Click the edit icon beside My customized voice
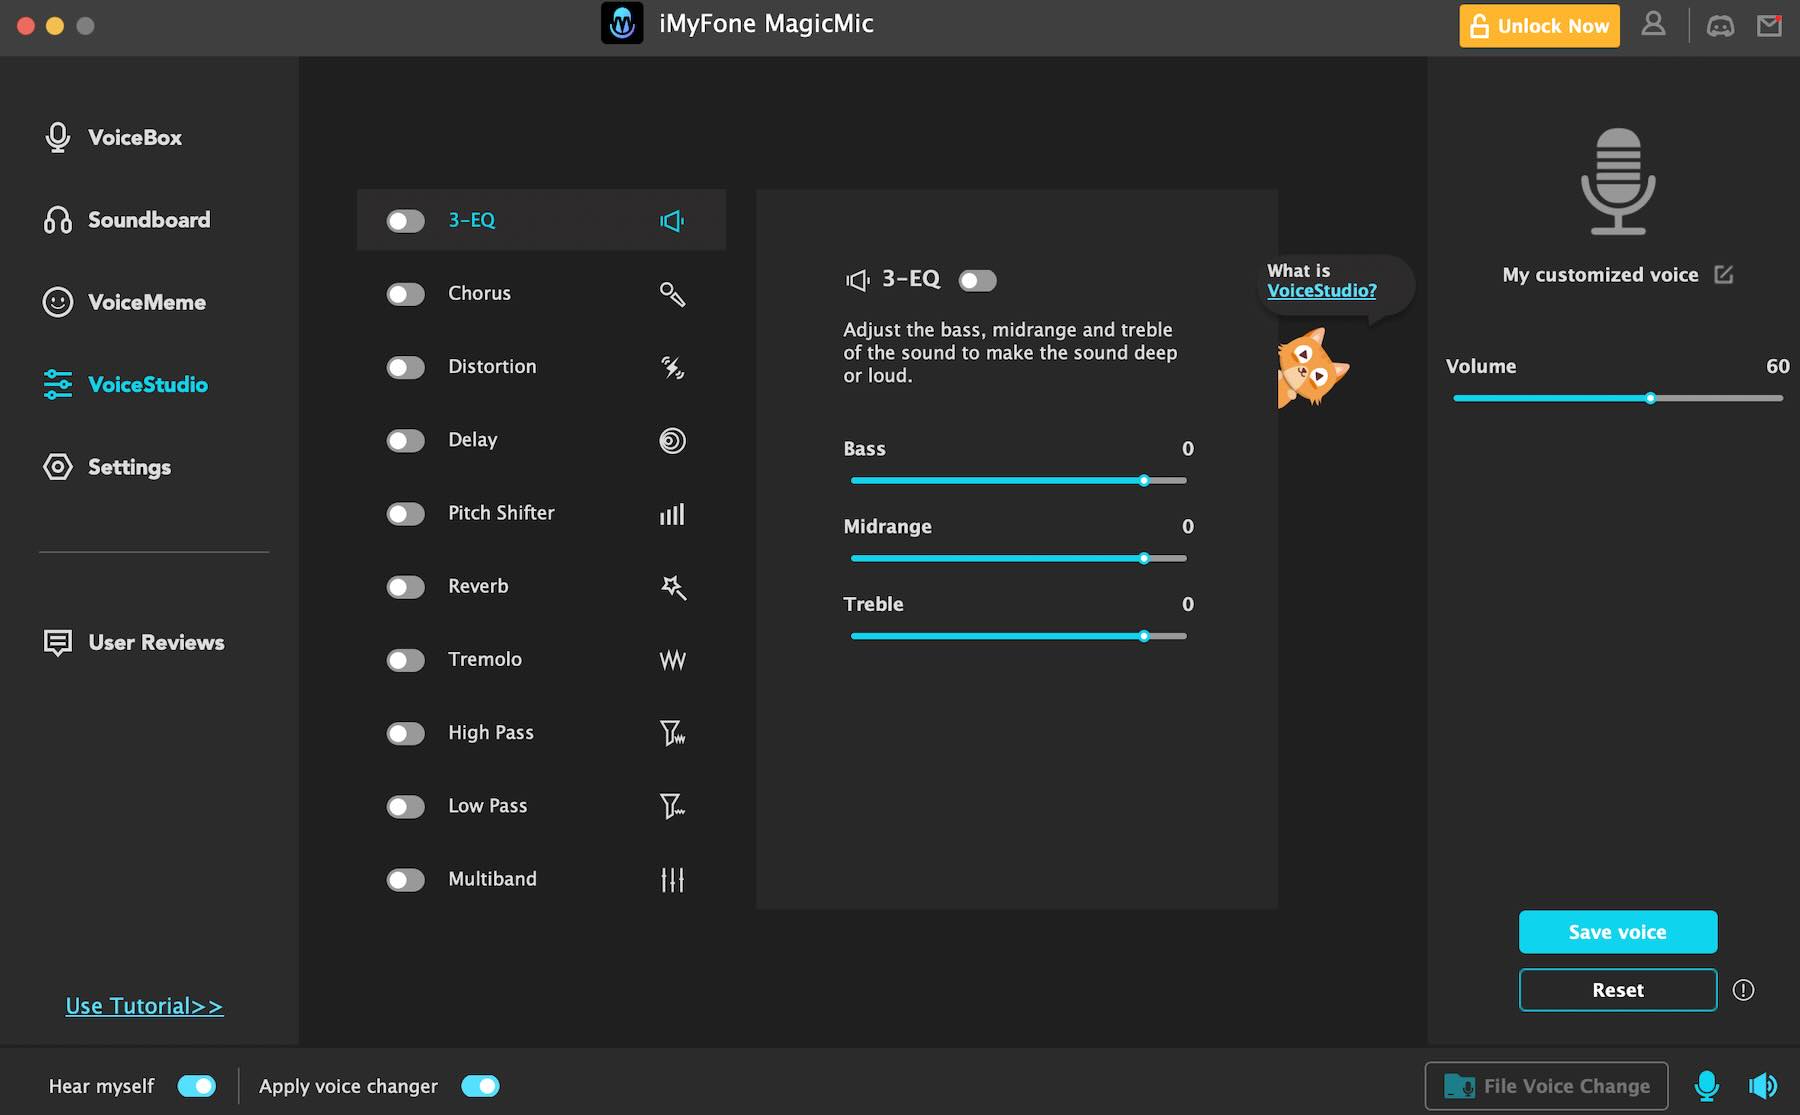1800x1115 pixels. pos(1723,275)
